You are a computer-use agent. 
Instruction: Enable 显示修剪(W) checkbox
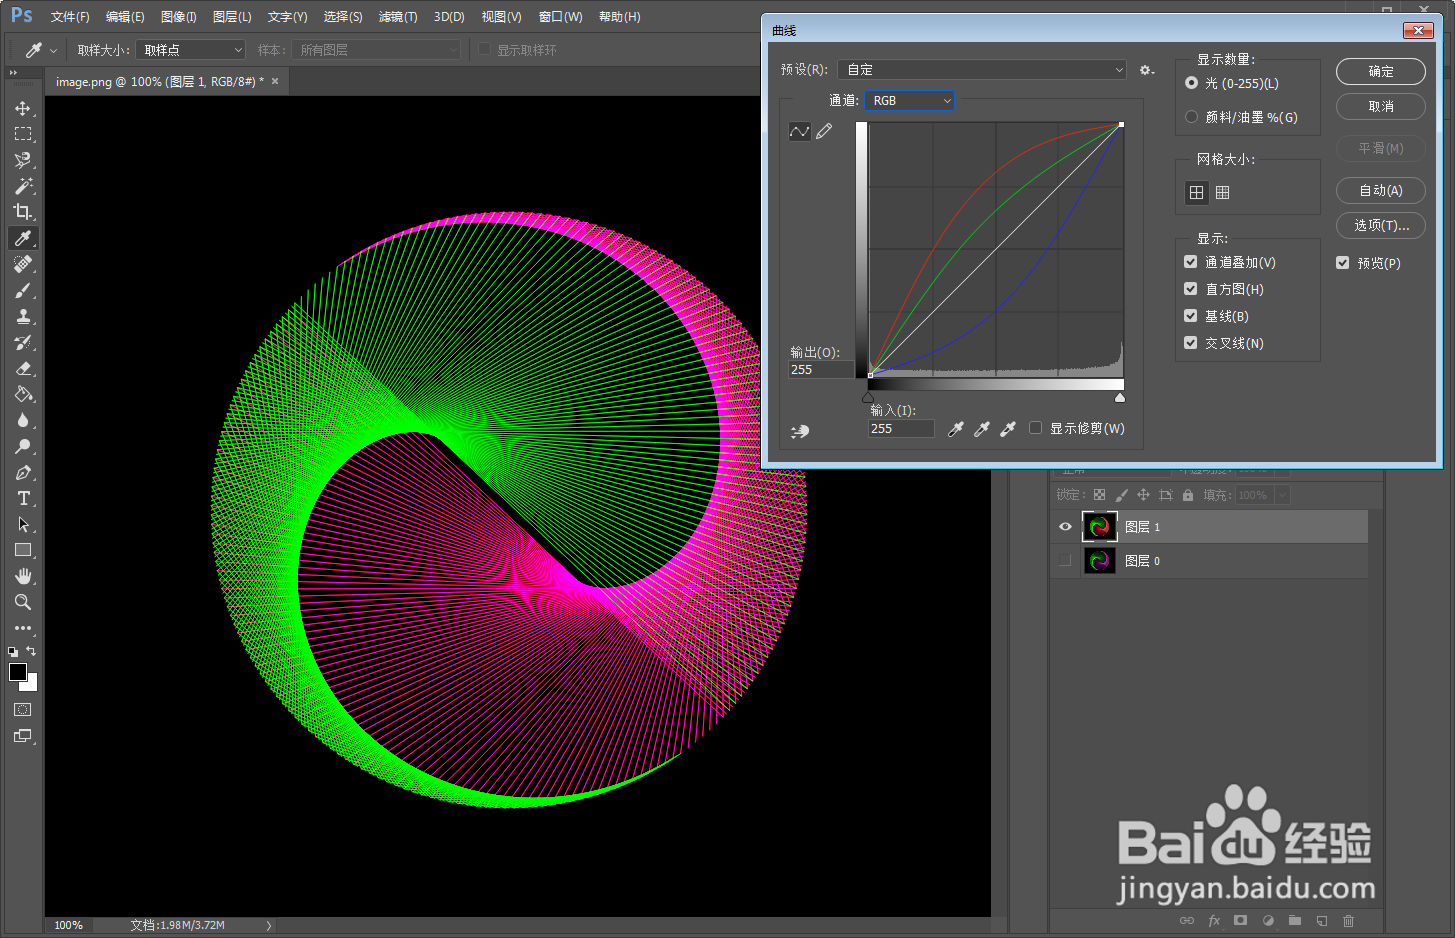[x=1035, y=428]
